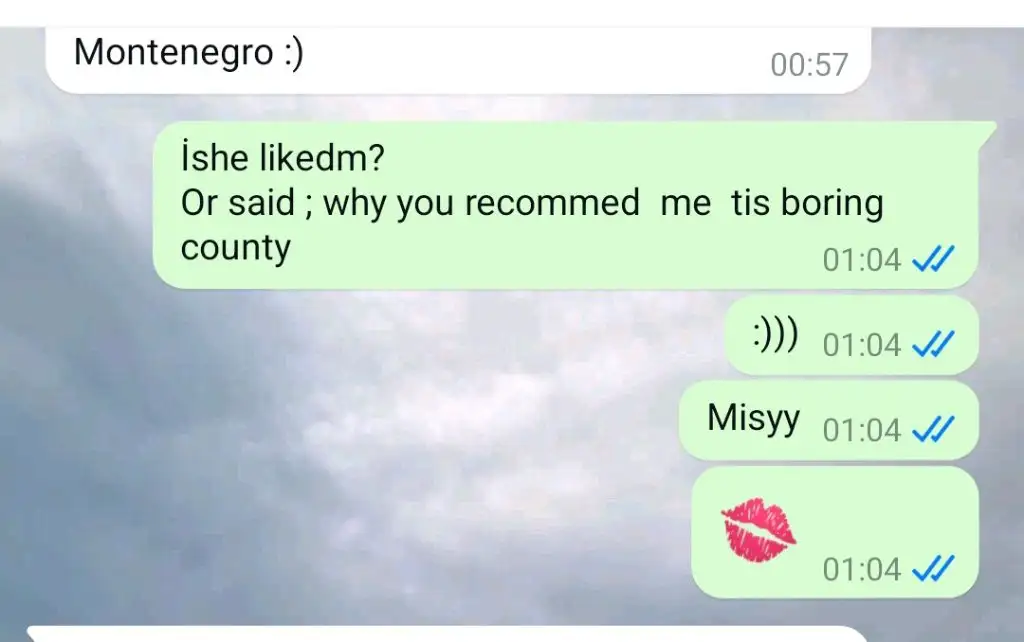1024x642 pixels.
Task: Tap the kiss emoji message bubble background
Action: coord(835,532)
